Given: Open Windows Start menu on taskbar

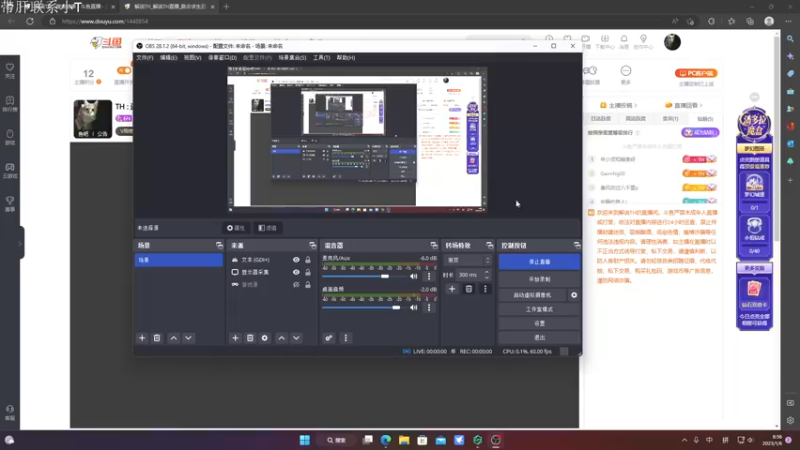Looking at the screenshot, I should pos(305,440).
